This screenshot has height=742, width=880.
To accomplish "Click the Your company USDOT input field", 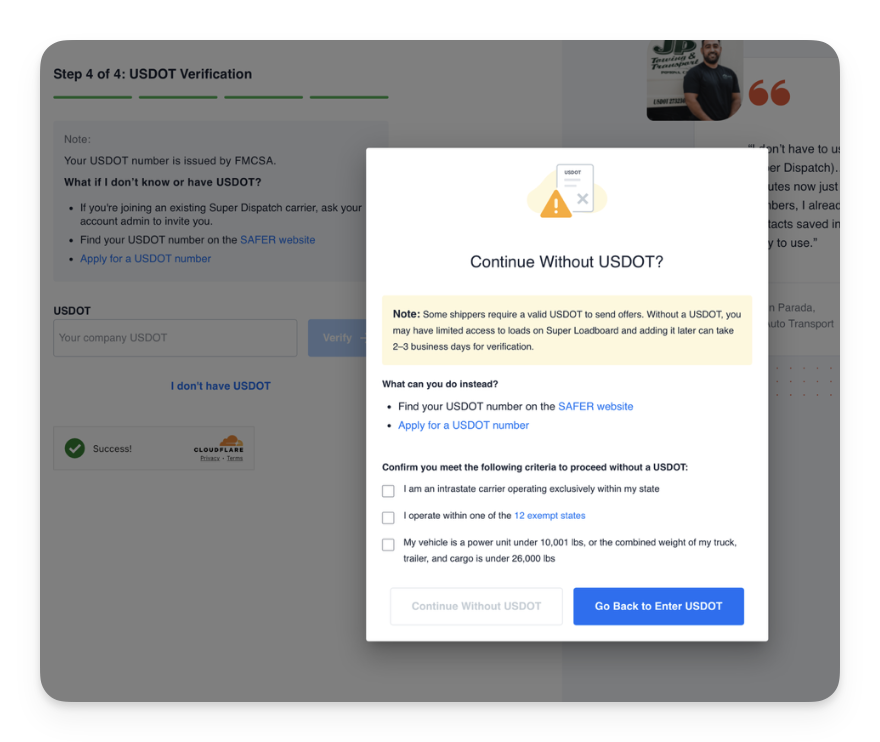I will (175, 338).
